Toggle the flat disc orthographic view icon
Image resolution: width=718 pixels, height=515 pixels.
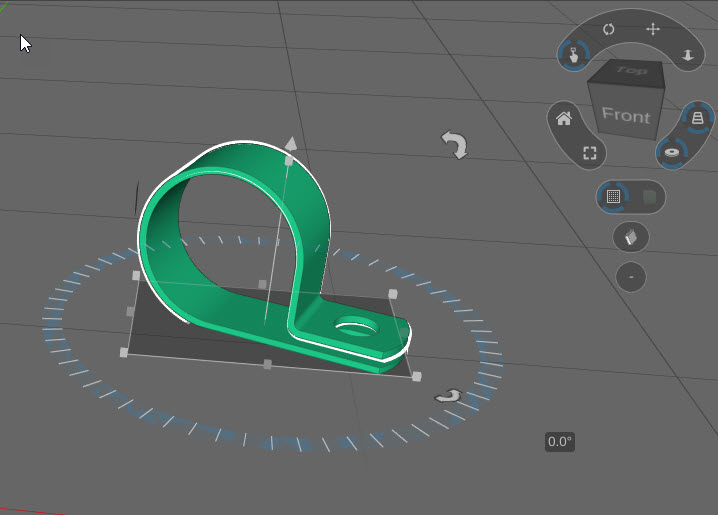[x=672, y=152]
